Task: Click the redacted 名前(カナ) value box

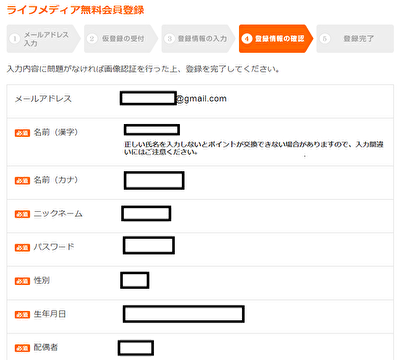Action: [x=154, y=180]
